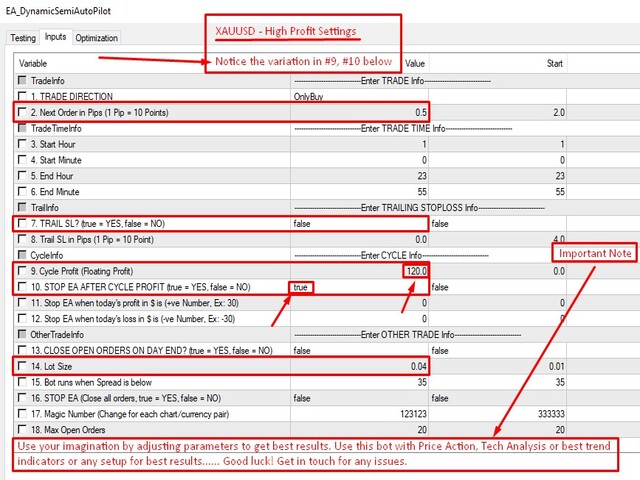Select End Hour Start cell 23

(498, 176)
